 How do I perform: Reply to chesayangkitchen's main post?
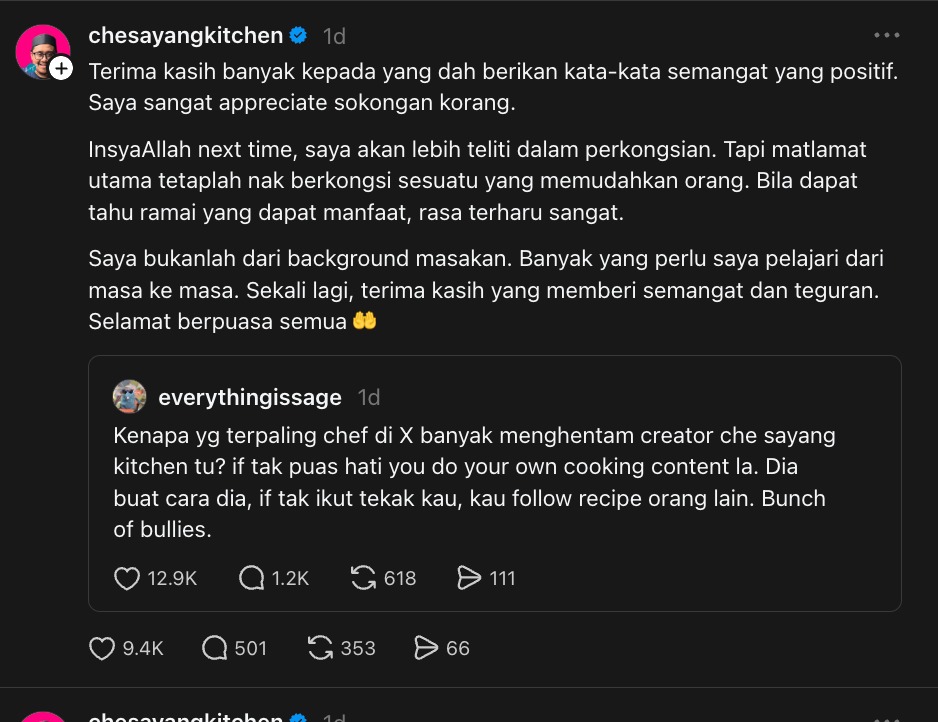point(215,648)
